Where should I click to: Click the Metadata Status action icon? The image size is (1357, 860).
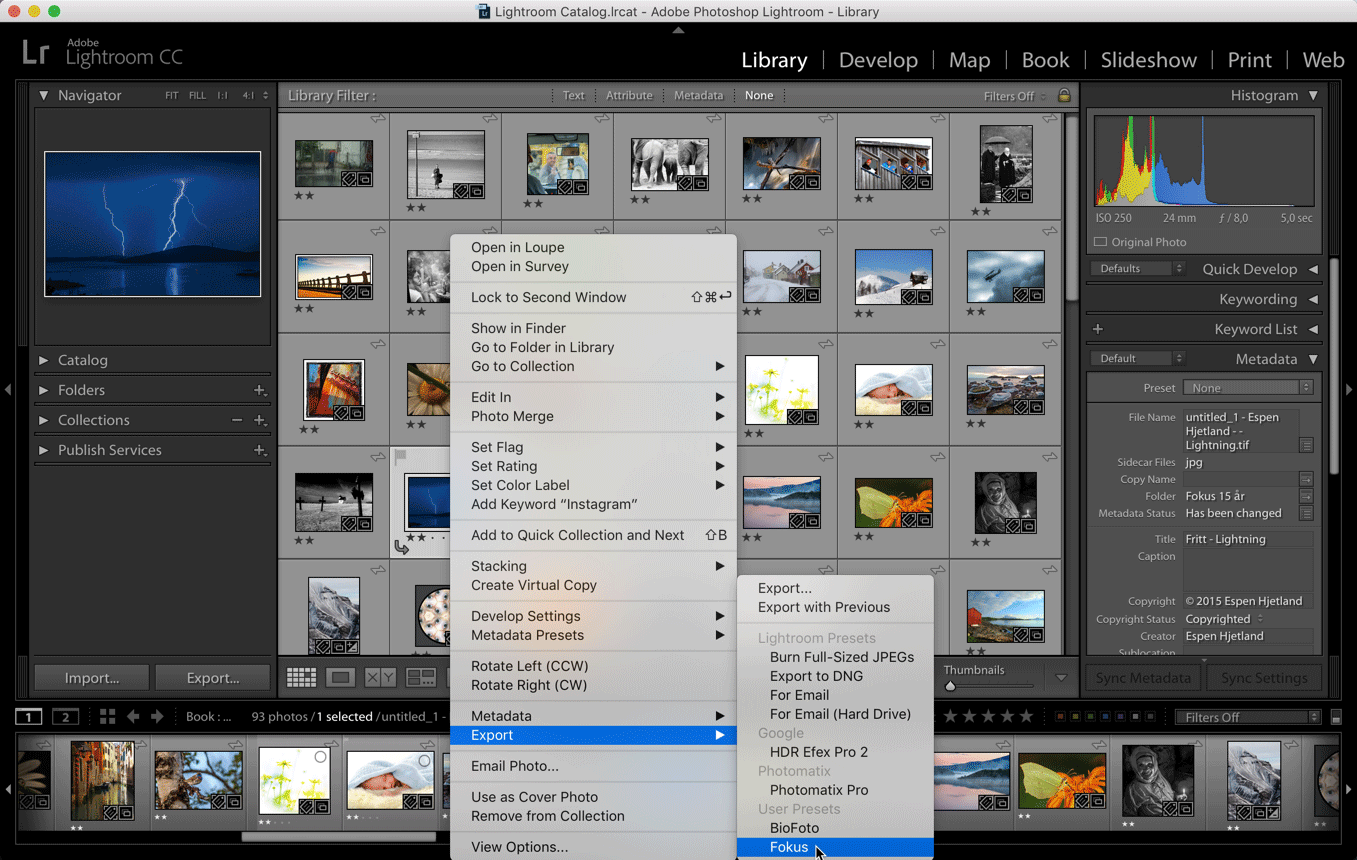click(x=1306, y=513)
